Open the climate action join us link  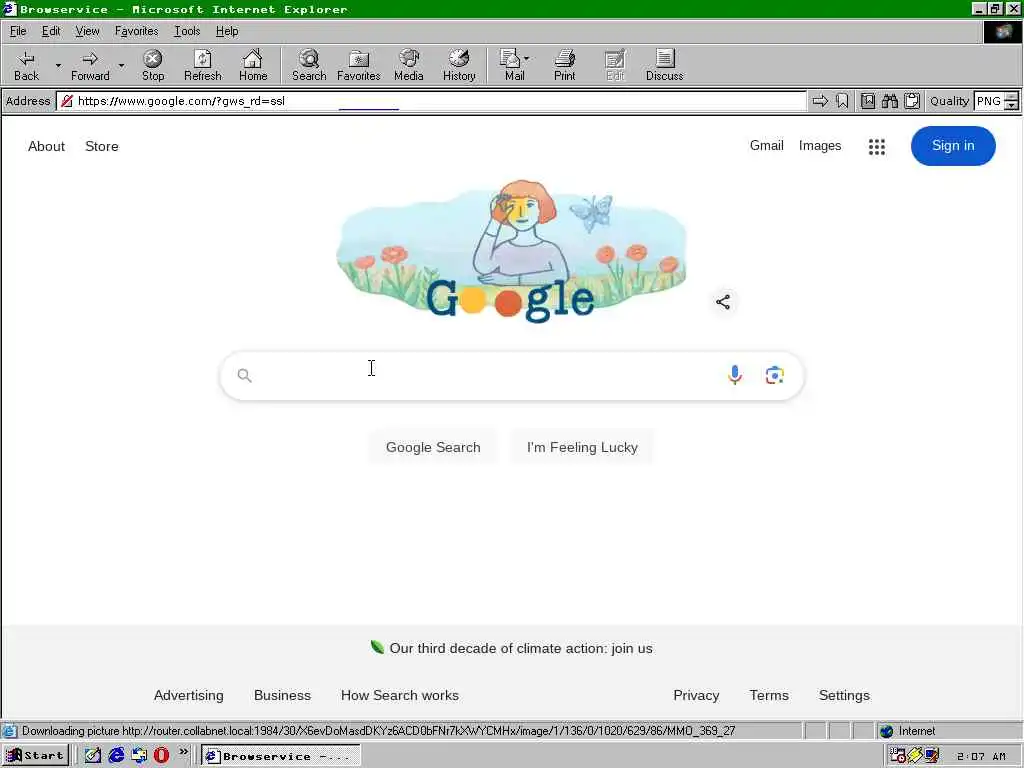[520, 648]
